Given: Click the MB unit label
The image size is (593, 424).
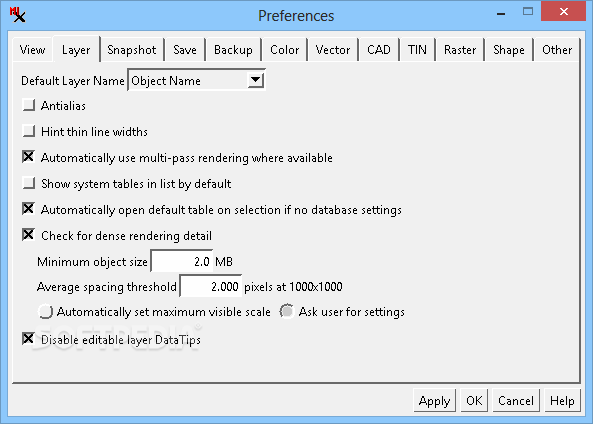Looking at the screenshot, I should [x=224, y=261].
